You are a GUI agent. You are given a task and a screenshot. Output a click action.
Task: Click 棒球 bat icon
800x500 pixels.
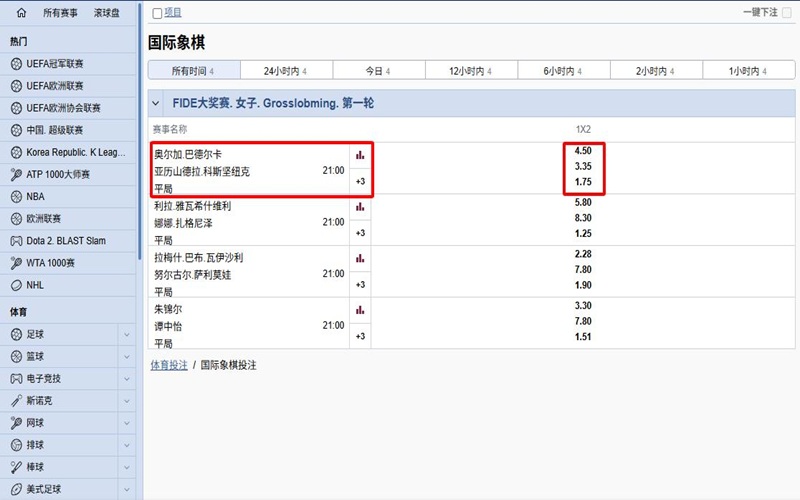[16, 467]
